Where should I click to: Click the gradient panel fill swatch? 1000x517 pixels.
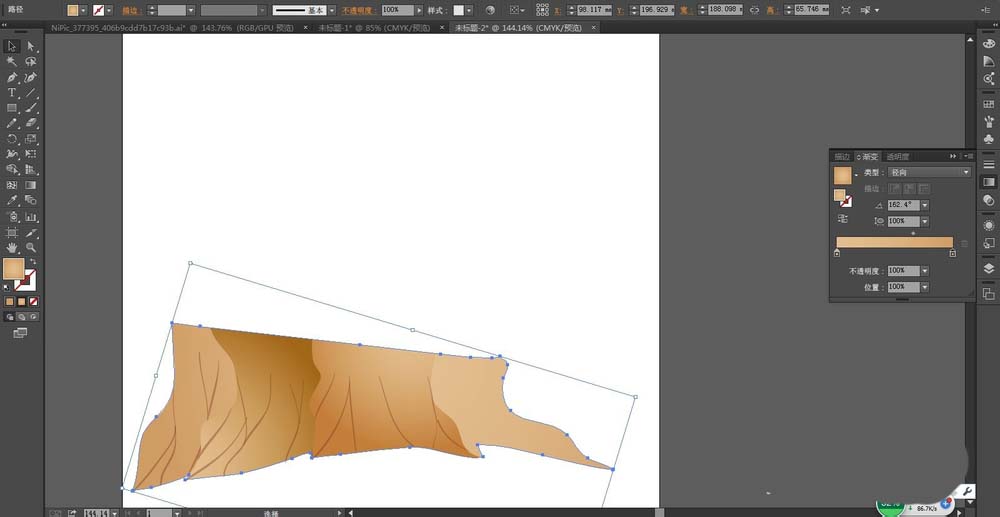pyautogui.click(x=842, y=176)
